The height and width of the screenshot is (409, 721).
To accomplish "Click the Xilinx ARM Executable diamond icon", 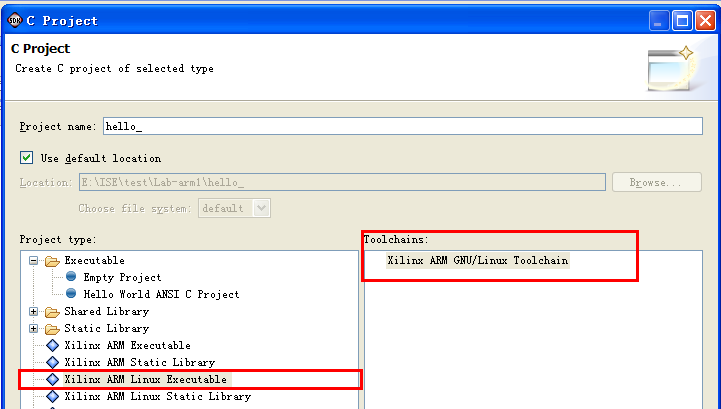I will point(53,346).
